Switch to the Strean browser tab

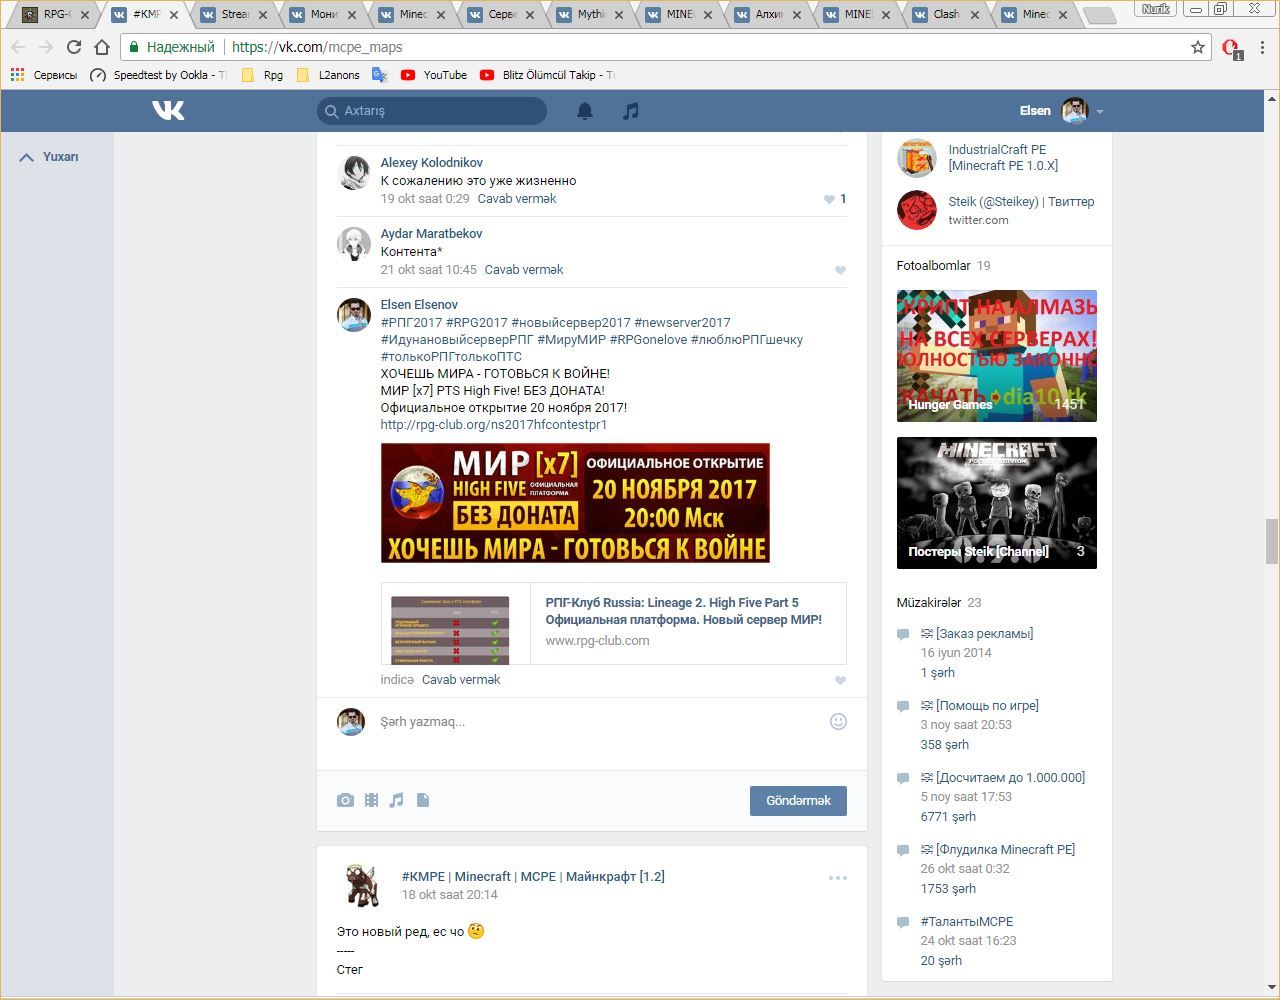[233, 15]
